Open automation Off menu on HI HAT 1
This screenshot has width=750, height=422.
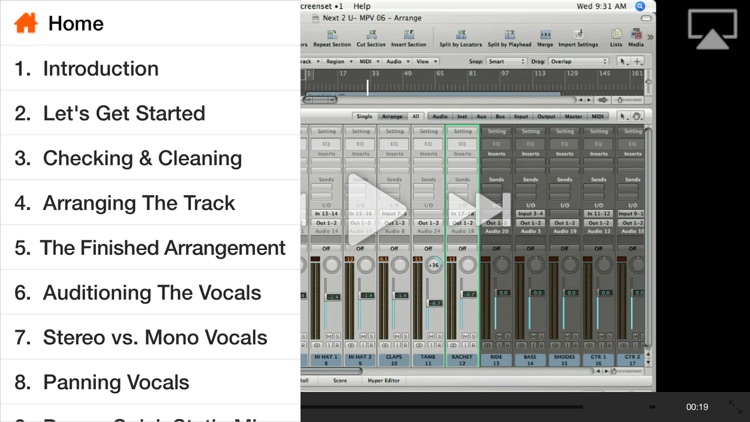[326, 248]
